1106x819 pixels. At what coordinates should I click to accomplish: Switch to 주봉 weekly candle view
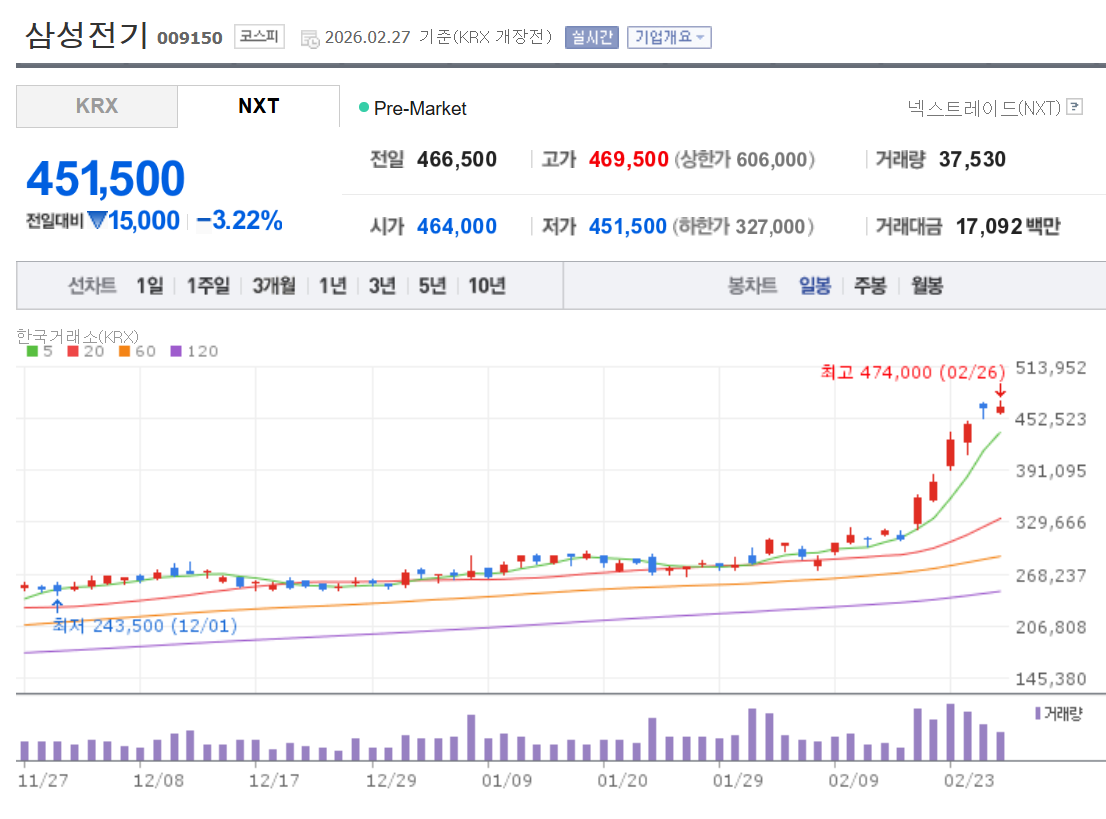click(x=869, y=285)
